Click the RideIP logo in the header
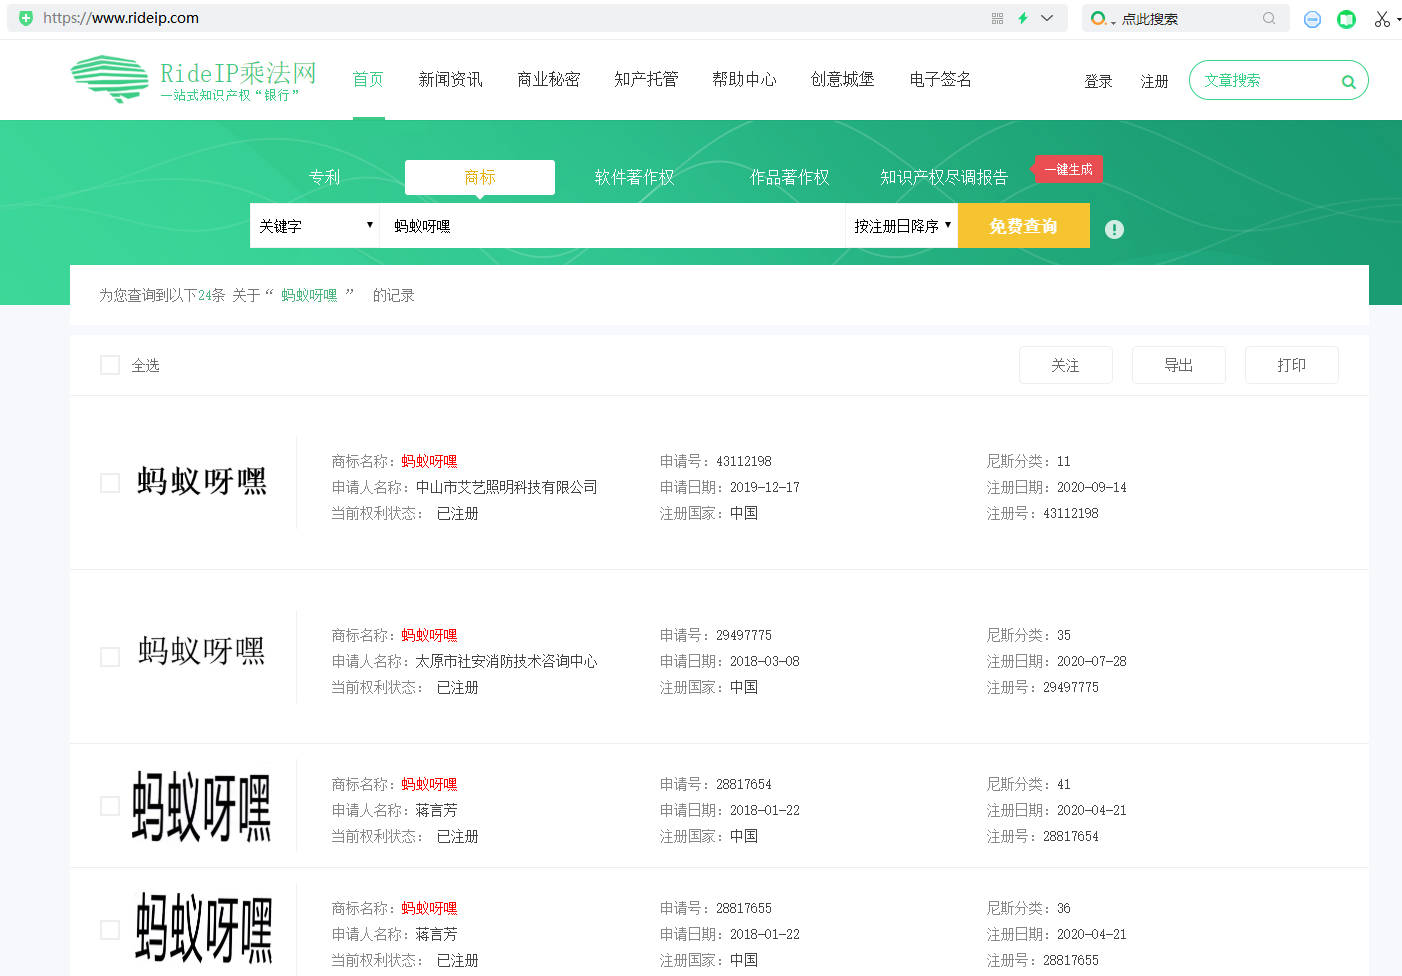 pyautogui.click(x=194, y=79)
